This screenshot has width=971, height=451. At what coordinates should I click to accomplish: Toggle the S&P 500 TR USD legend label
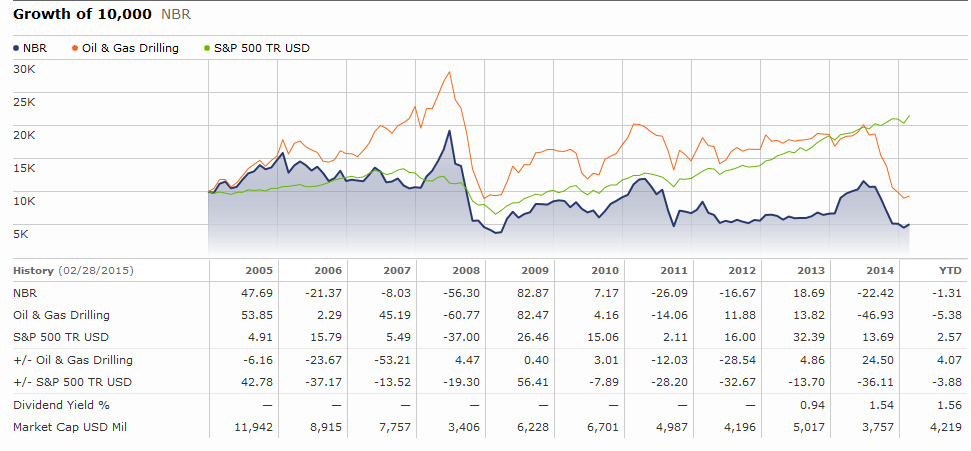click(x=261, y=48)
